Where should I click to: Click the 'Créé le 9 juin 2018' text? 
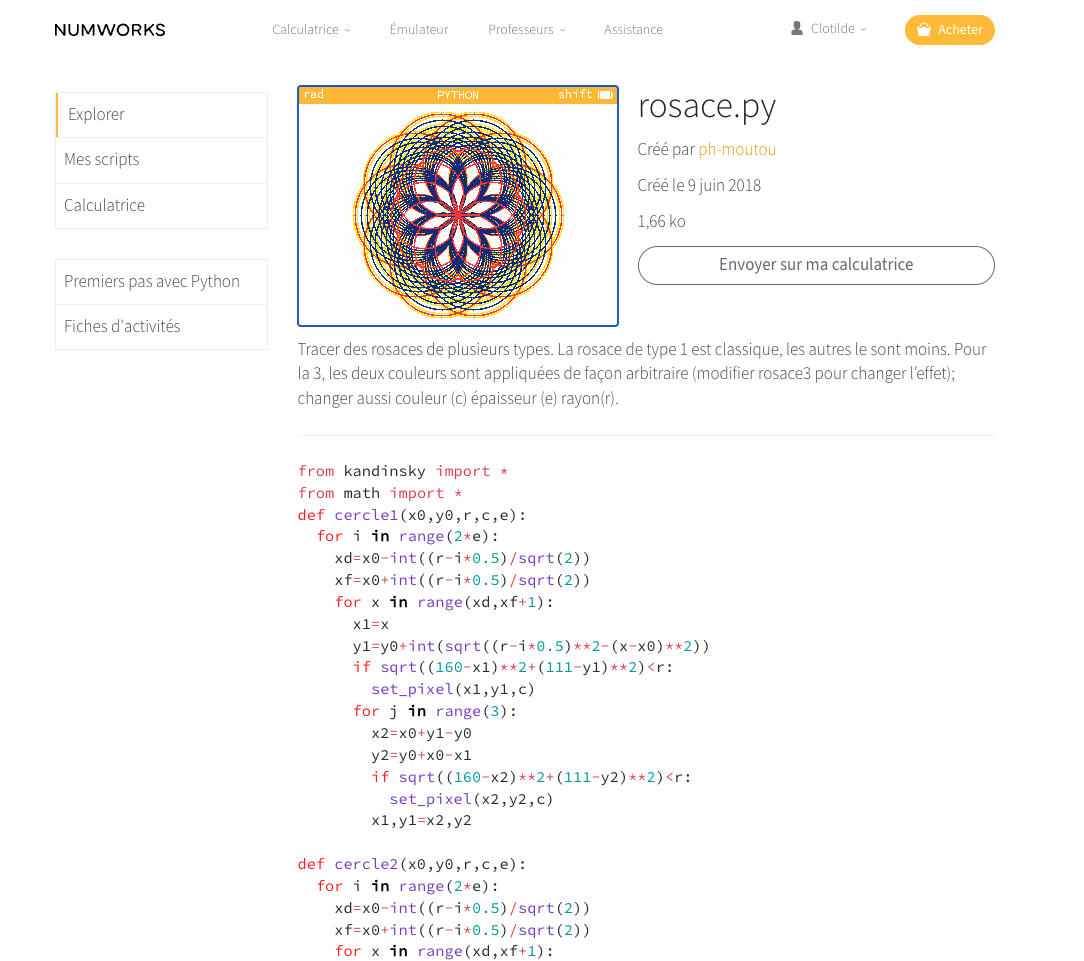699,185
